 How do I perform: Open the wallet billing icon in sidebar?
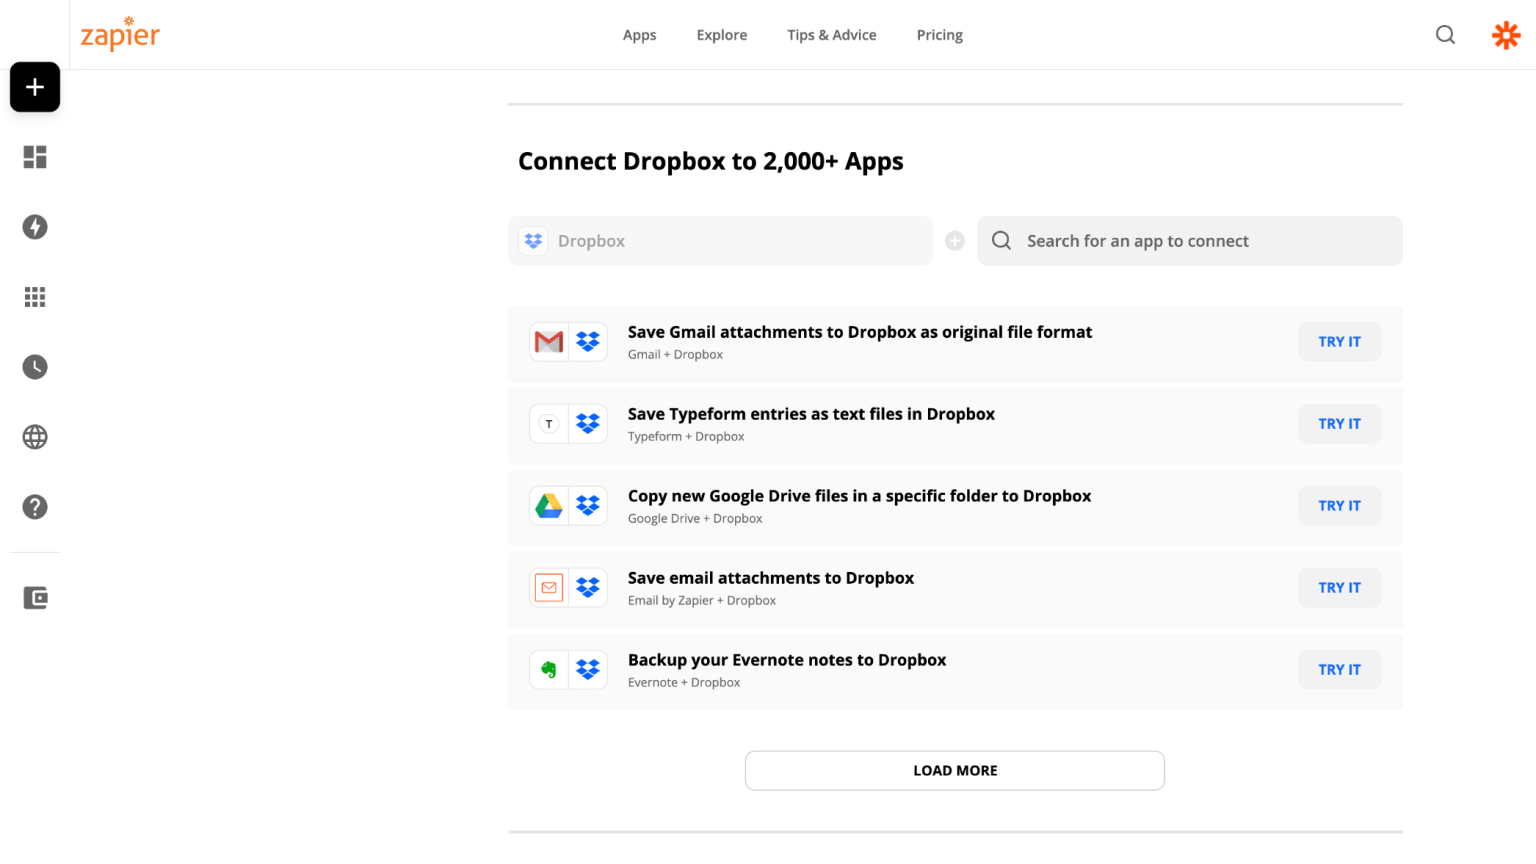[35, 598]
